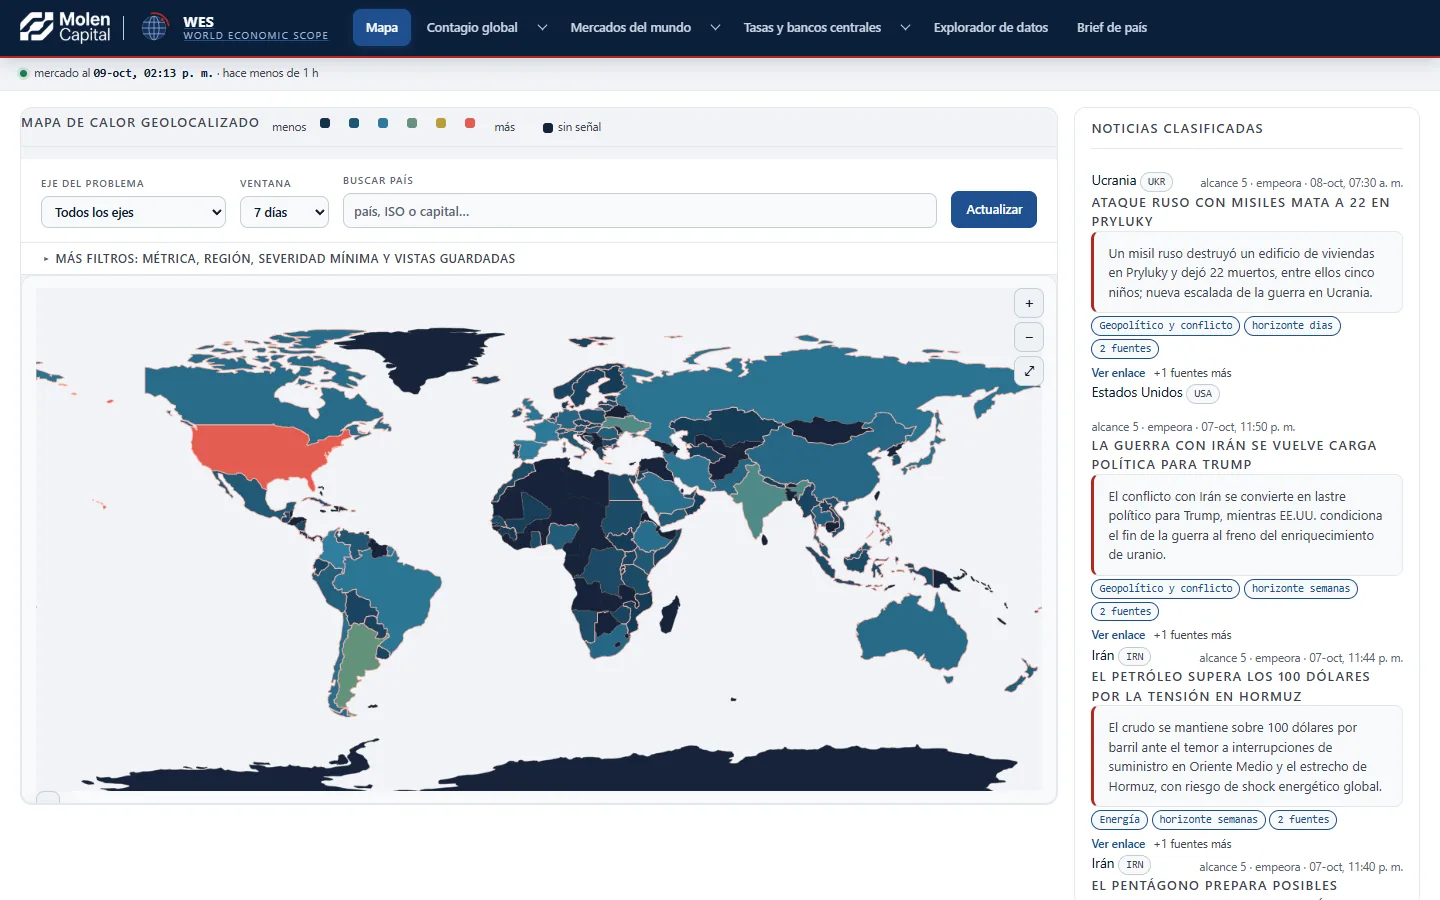Viewport: 1440px width, 900px height.
Task: Focus the 'Buscar país' search field
Action: [x=640, y=211]
